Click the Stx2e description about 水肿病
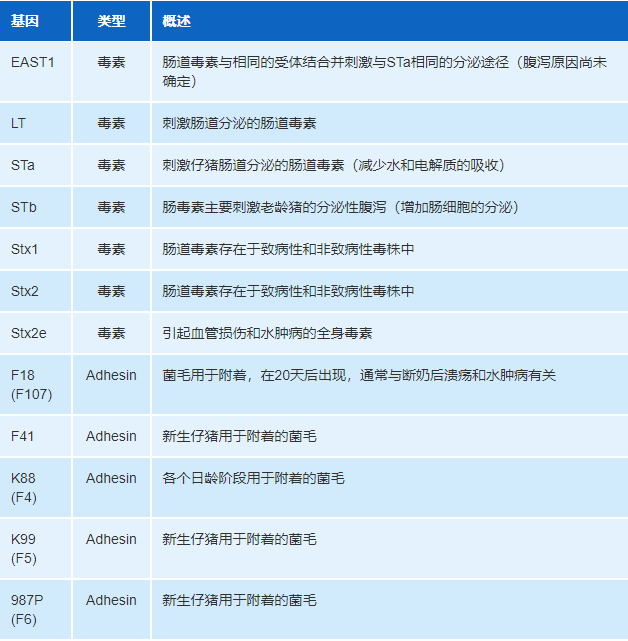628x641 pixels. pos(267,334)
